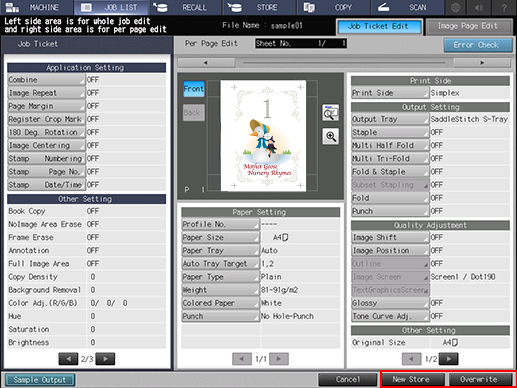Open the RECALL tab
This screenshot has width=517, height=388.
[185, 7]
